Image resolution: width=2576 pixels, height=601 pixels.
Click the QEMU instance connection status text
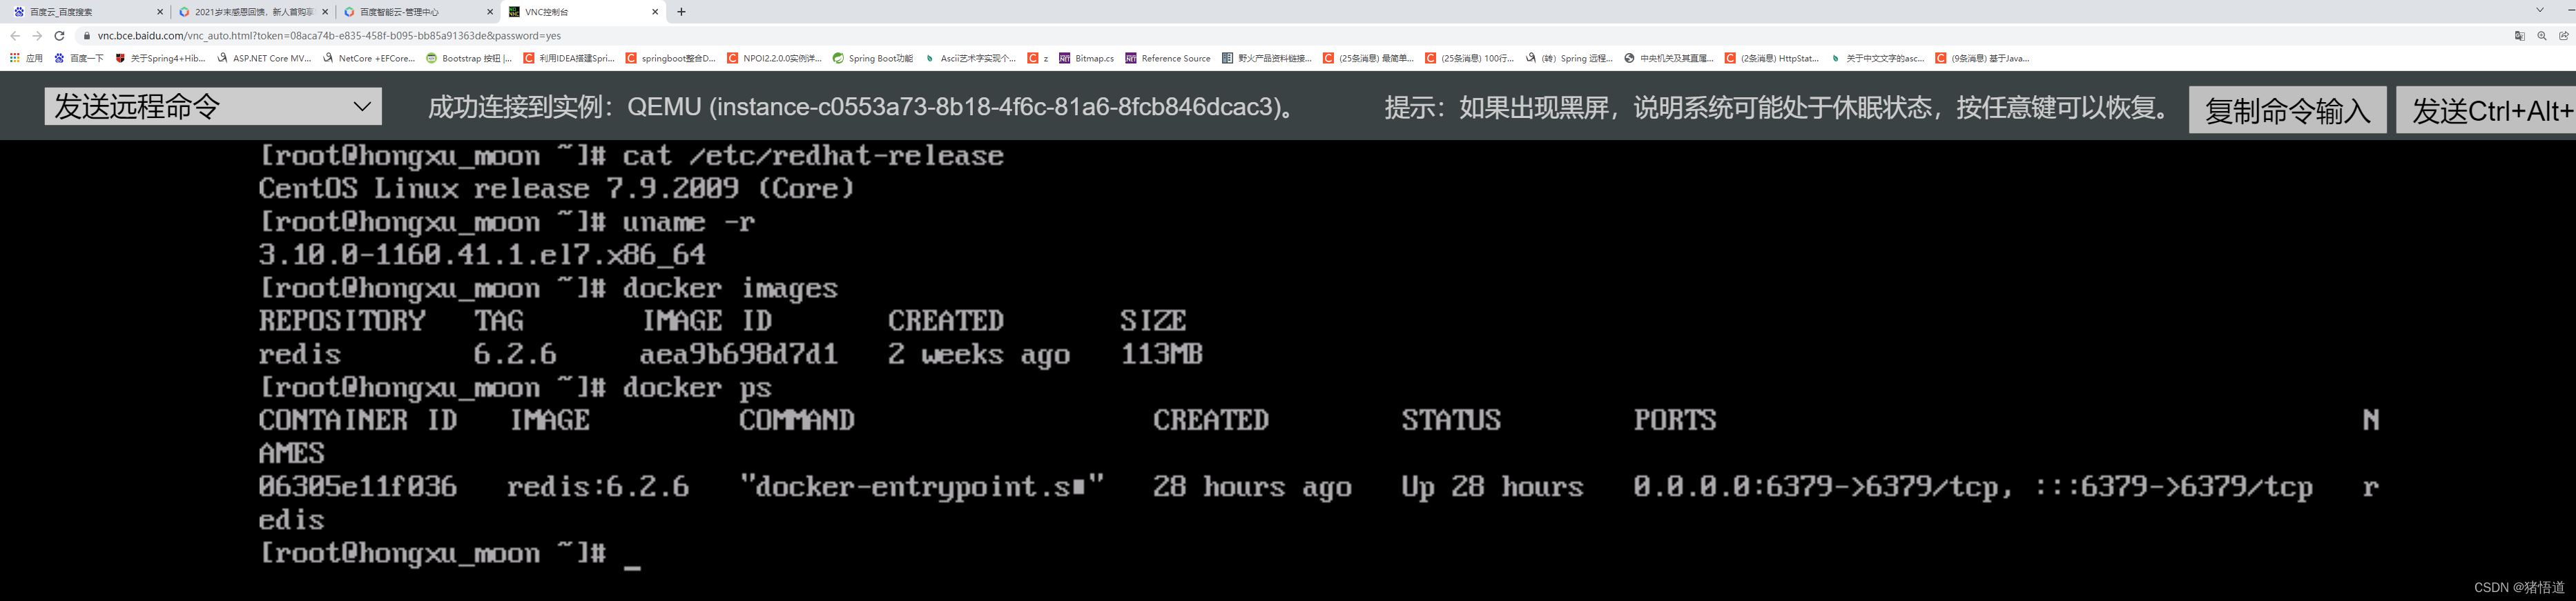pos(861,107)
